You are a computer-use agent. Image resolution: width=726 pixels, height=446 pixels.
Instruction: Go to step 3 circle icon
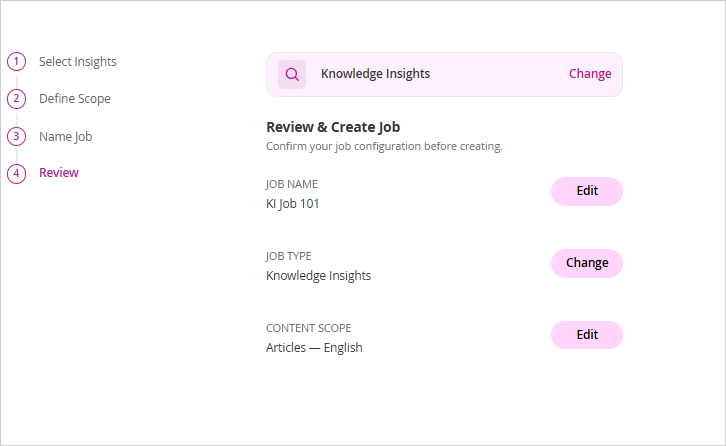(16, 136)
